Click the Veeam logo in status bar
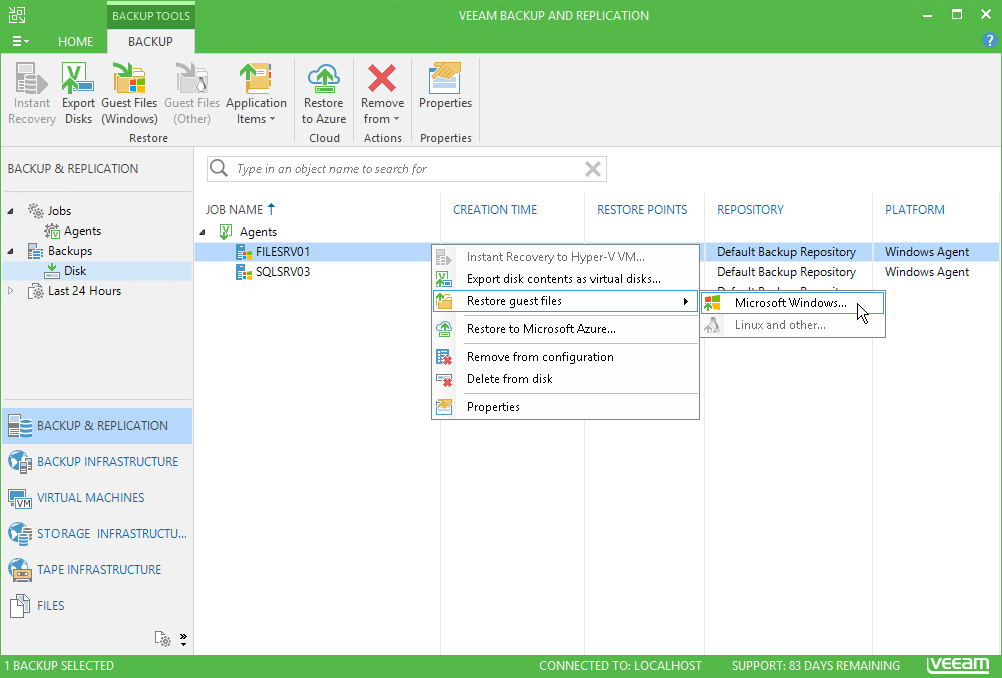Image resolution: width=1002 pixels, height=678 pixels. (x=959, y=665)
